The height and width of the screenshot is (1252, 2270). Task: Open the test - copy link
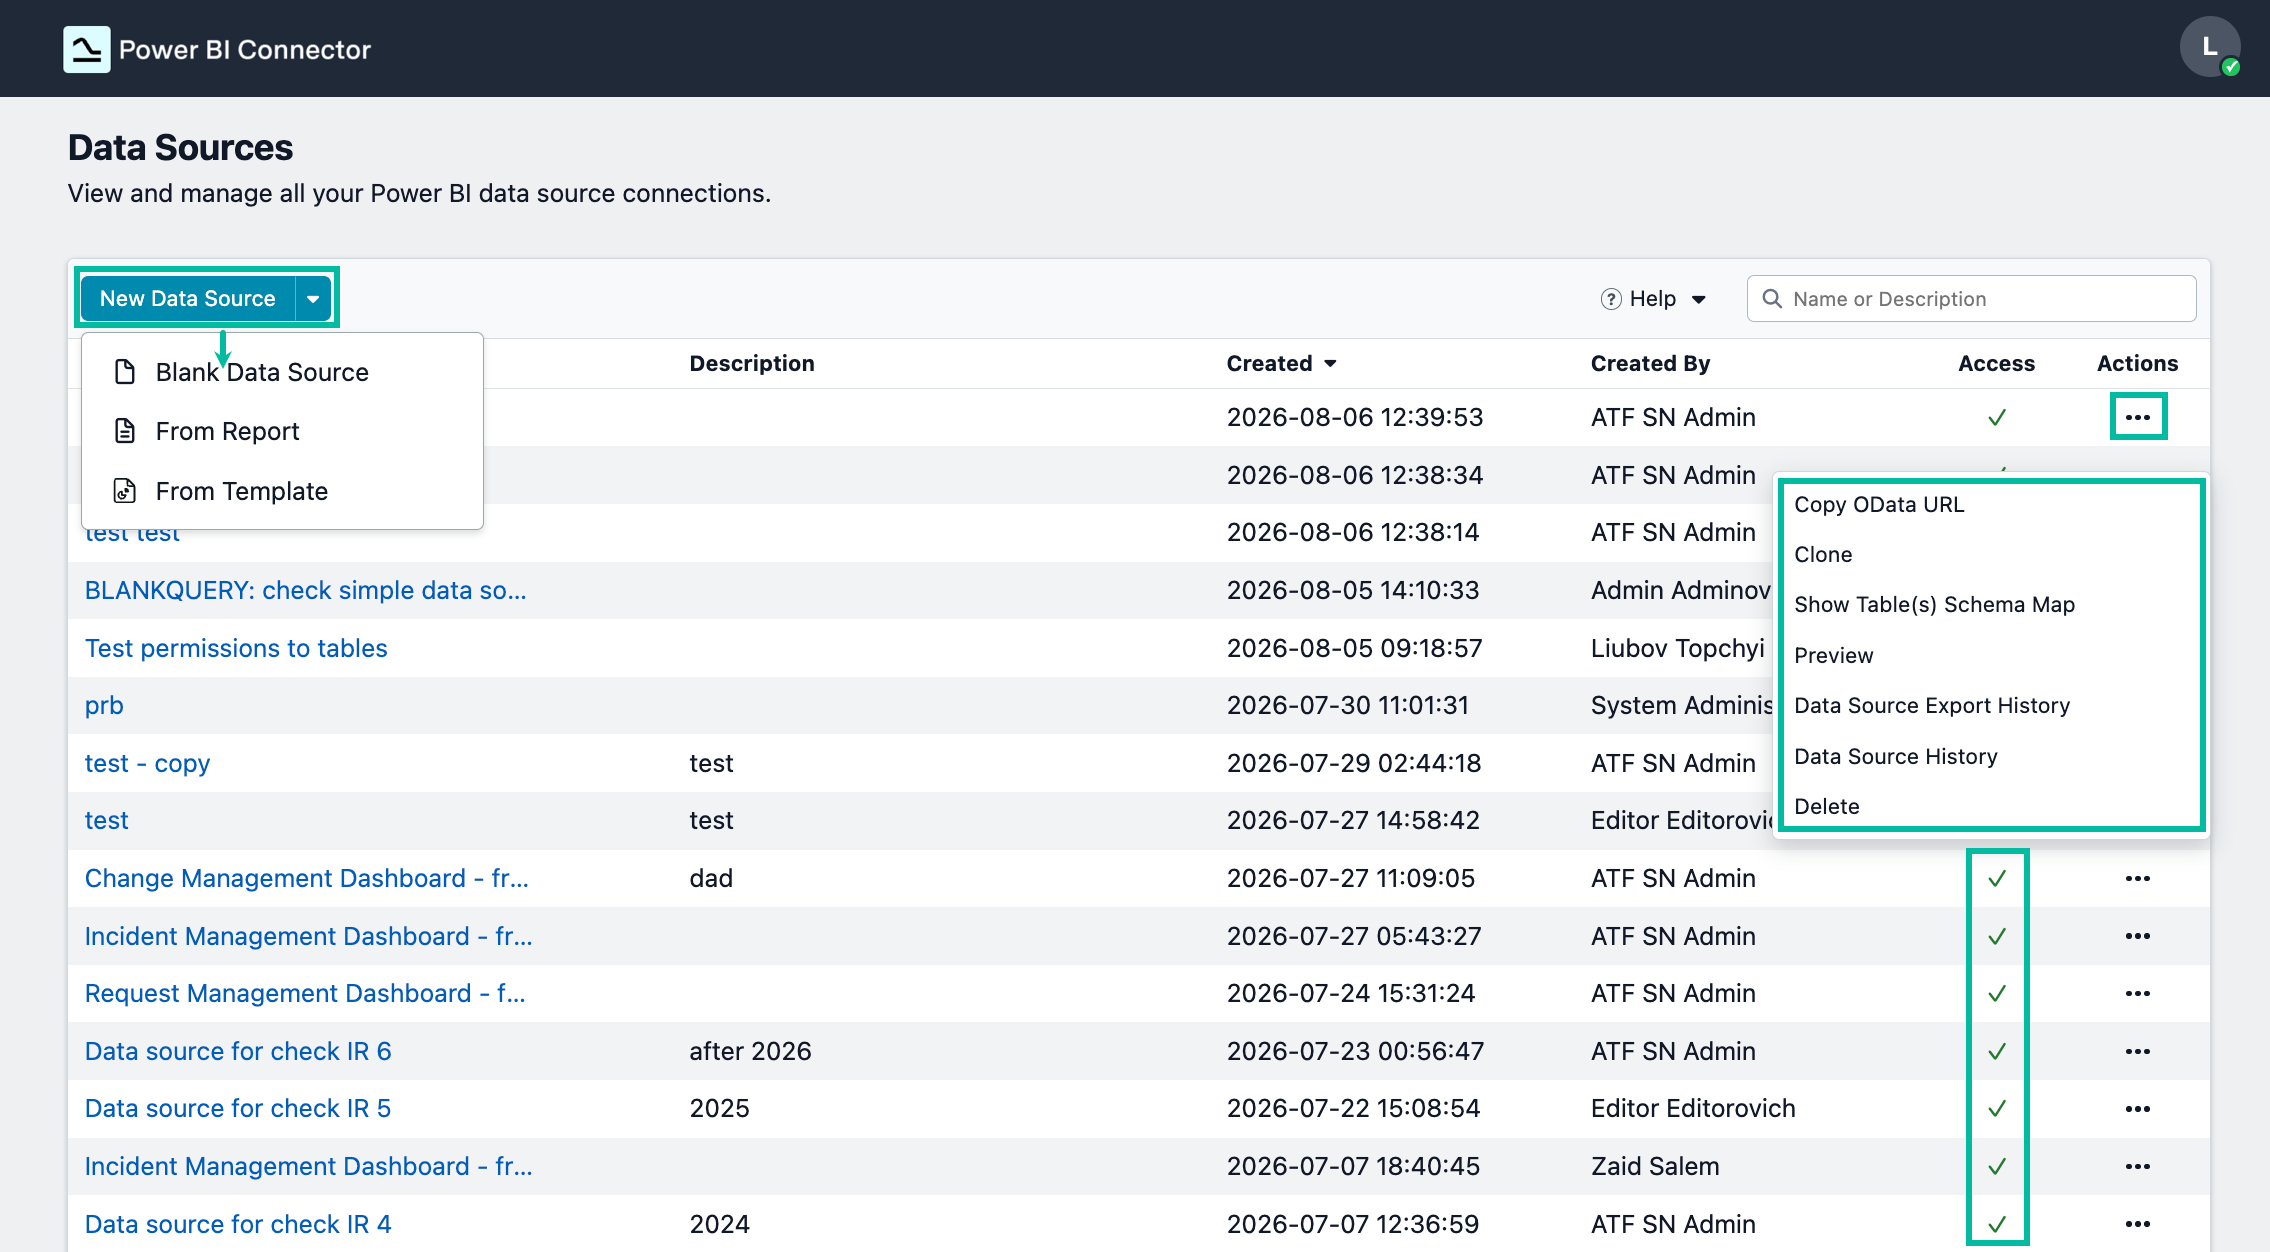pyautogui.click(x=147, y=763)
